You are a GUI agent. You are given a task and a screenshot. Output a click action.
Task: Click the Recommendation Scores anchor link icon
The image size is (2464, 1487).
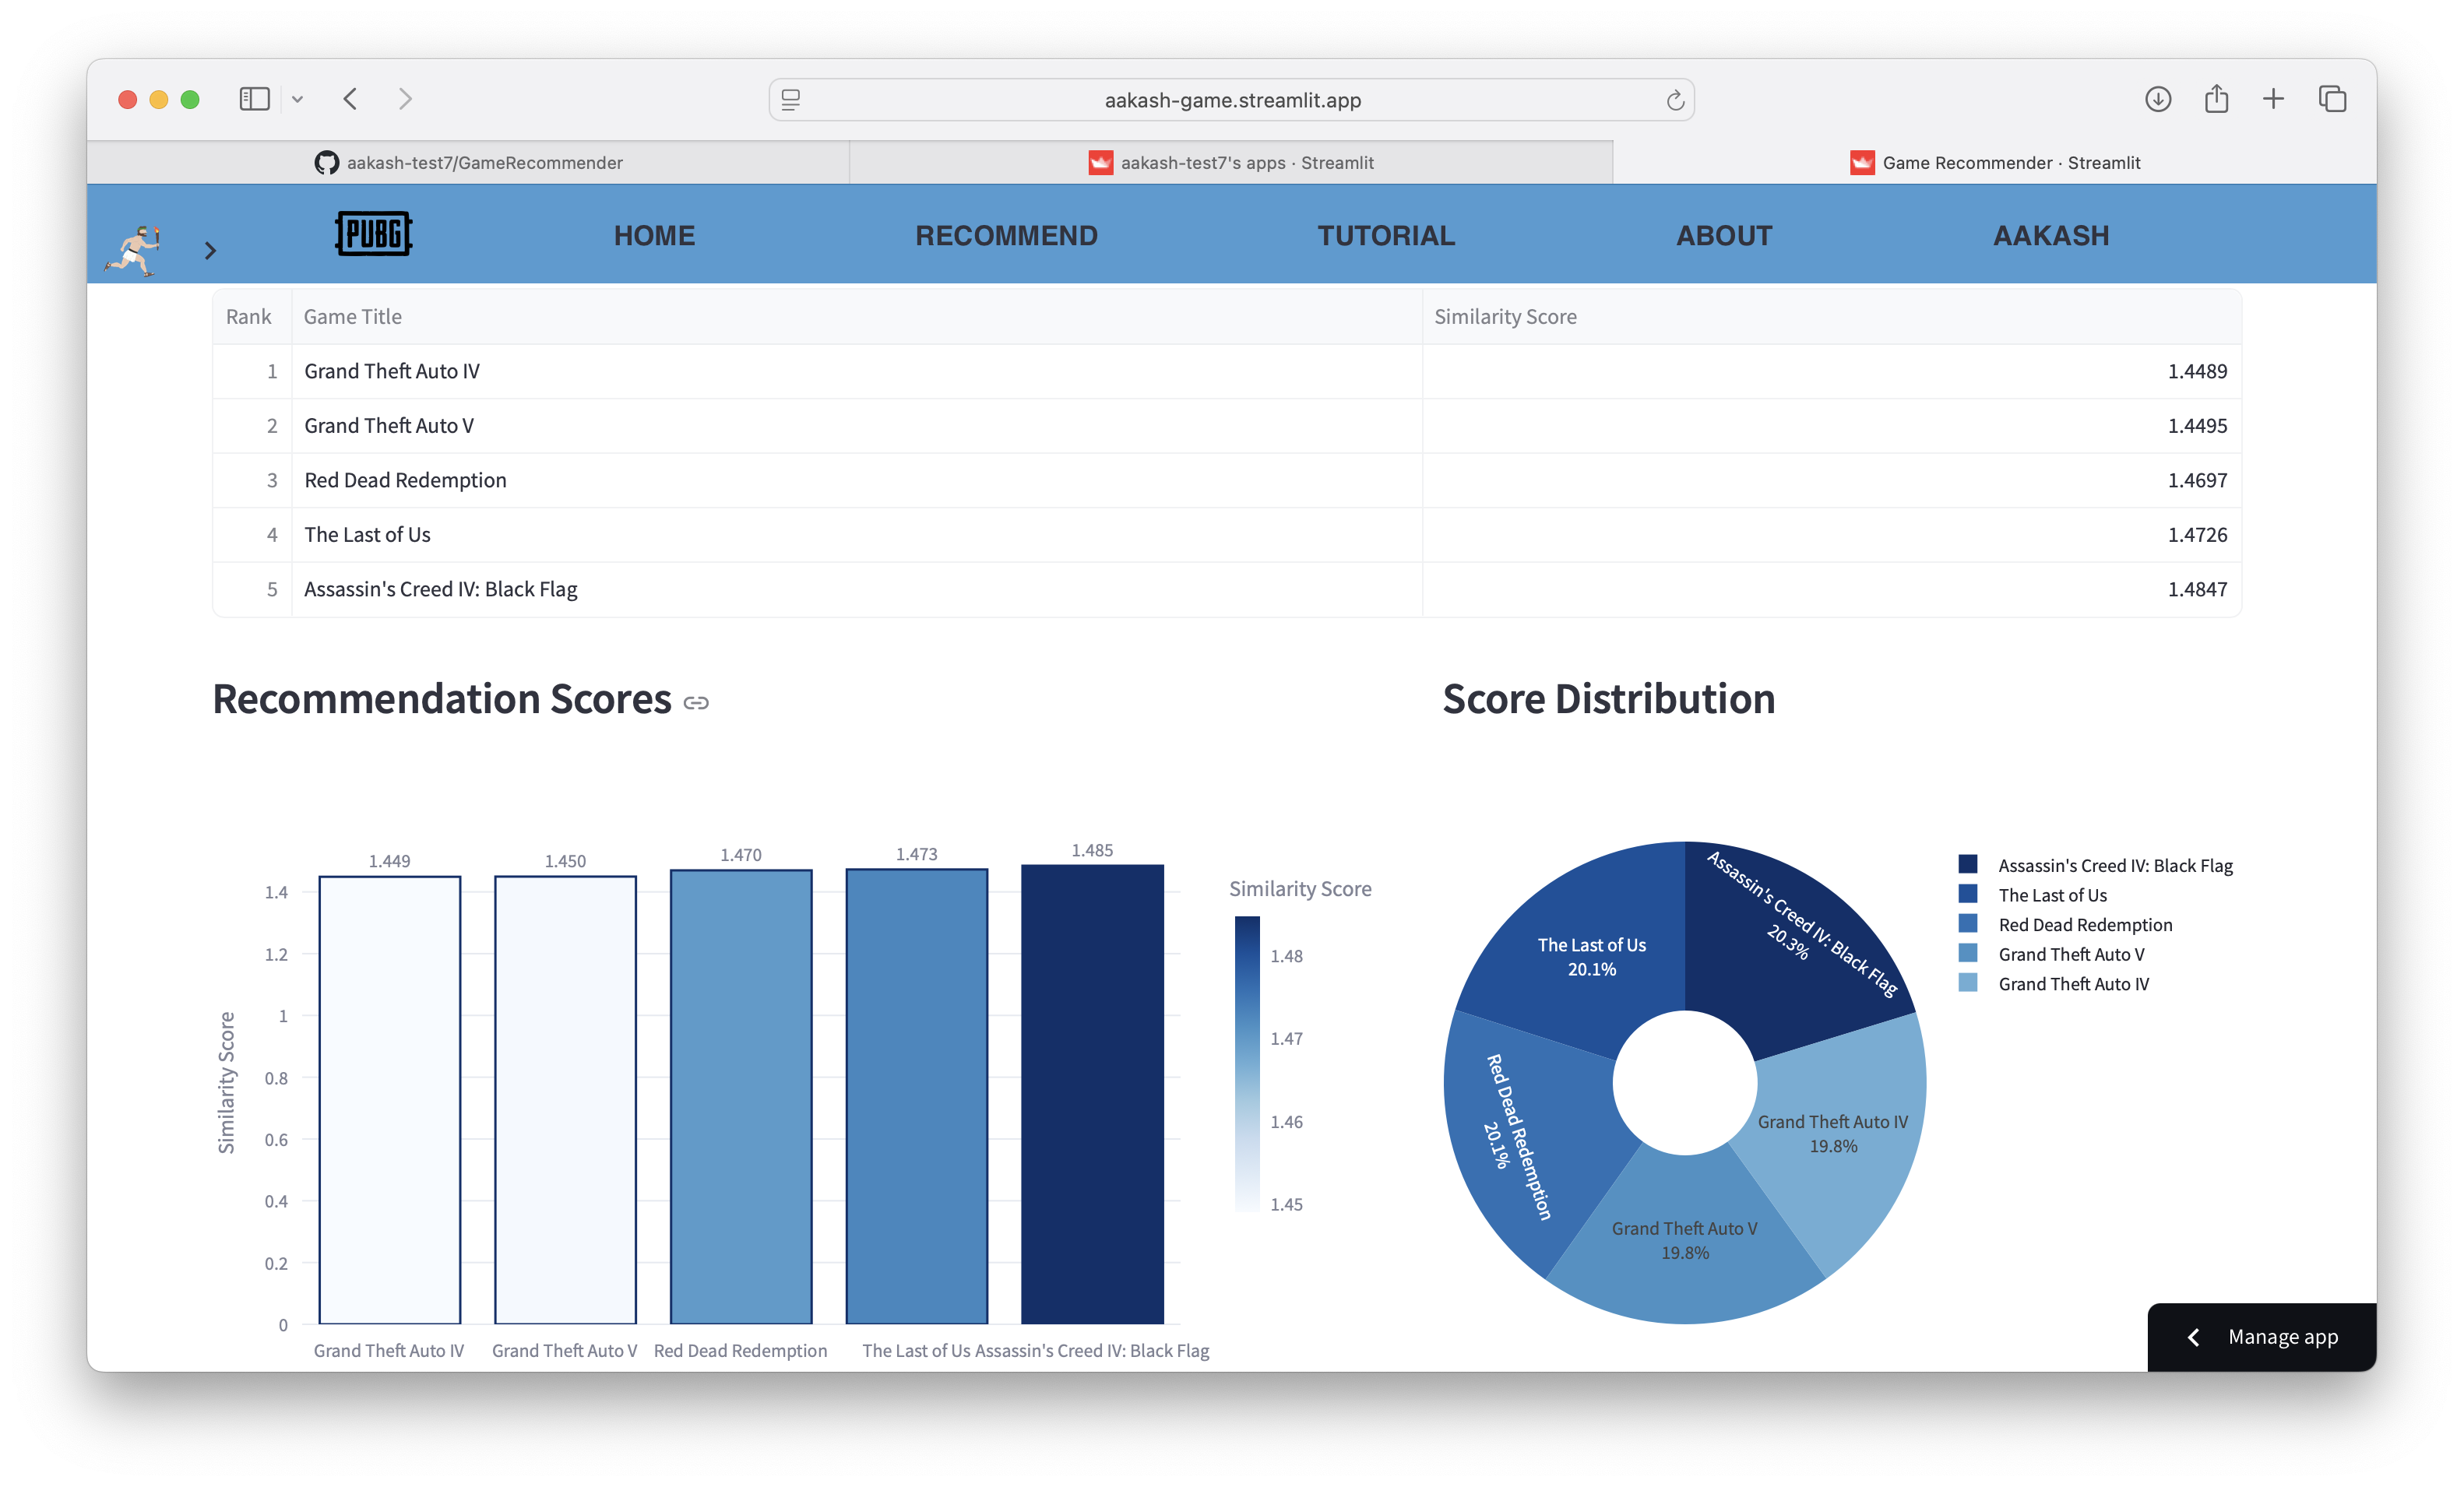tap(696, 703)
